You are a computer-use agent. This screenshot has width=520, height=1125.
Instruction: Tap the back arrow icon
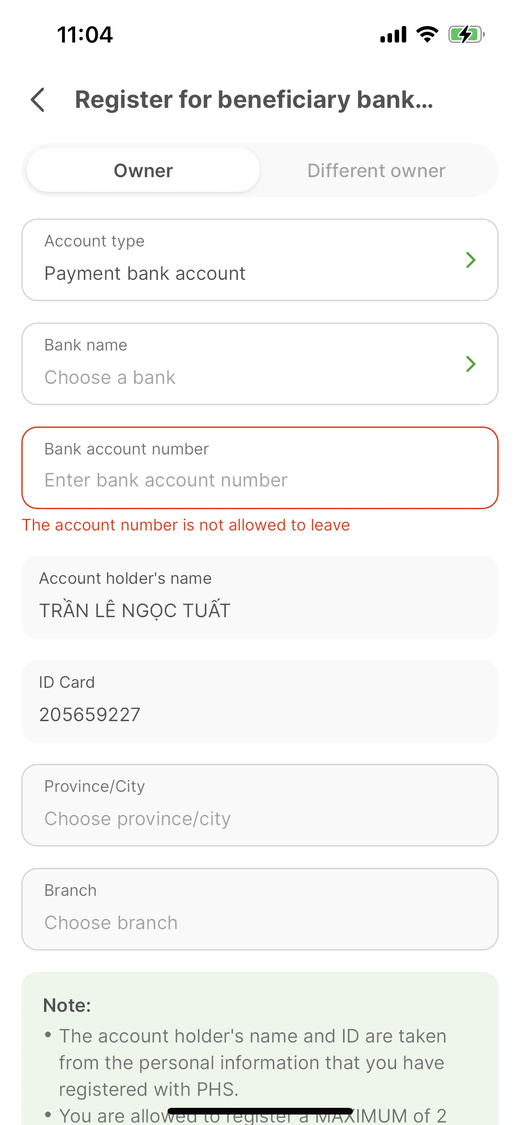tap(38, 100)
